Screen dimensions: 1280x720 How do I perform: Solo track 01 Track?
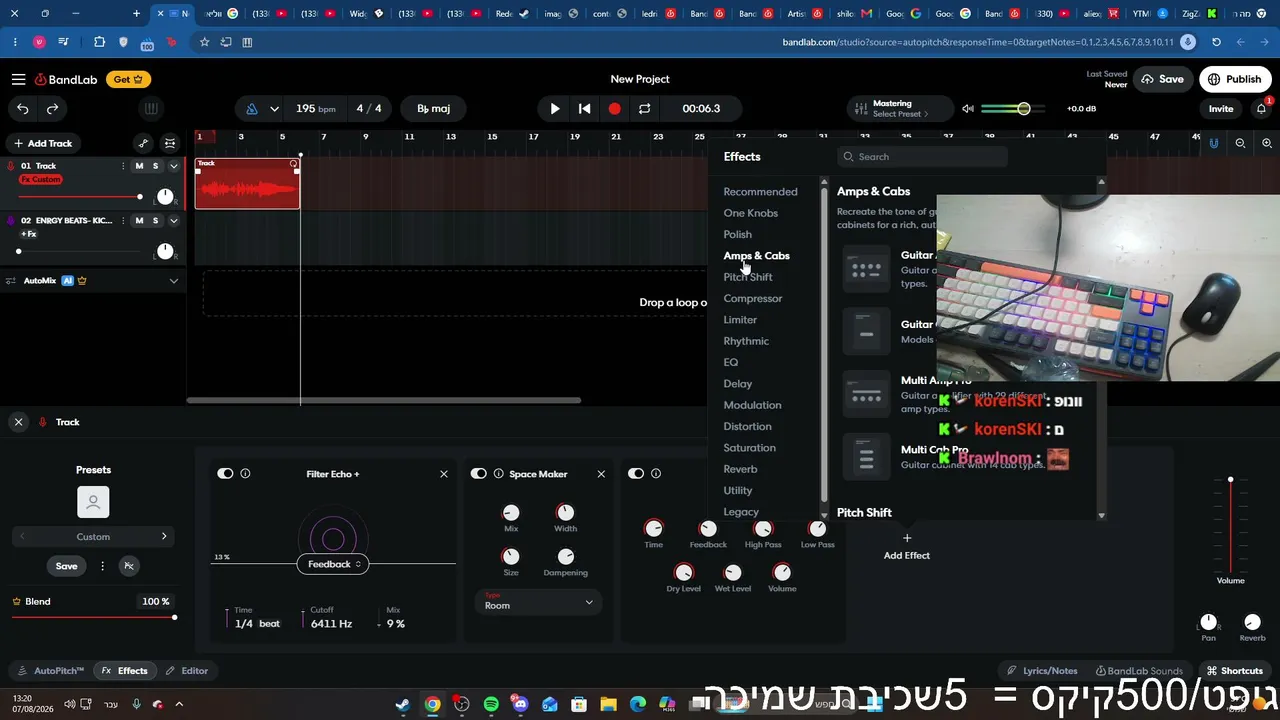click(x=155, y=166)
